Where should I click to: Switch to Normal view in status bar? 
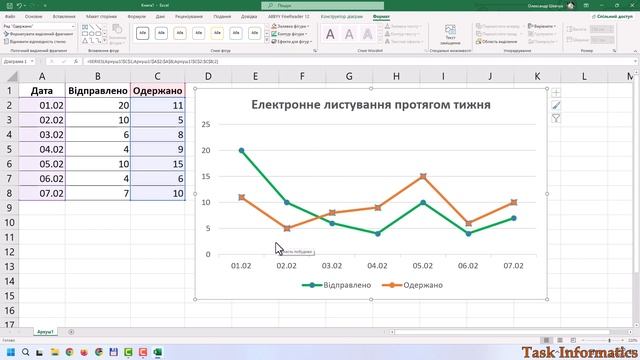pyautogui.click(x=546, y=340)
